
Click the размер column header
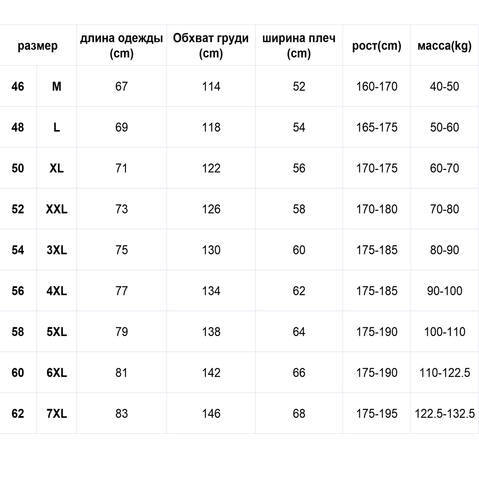[x=38, y=46]
